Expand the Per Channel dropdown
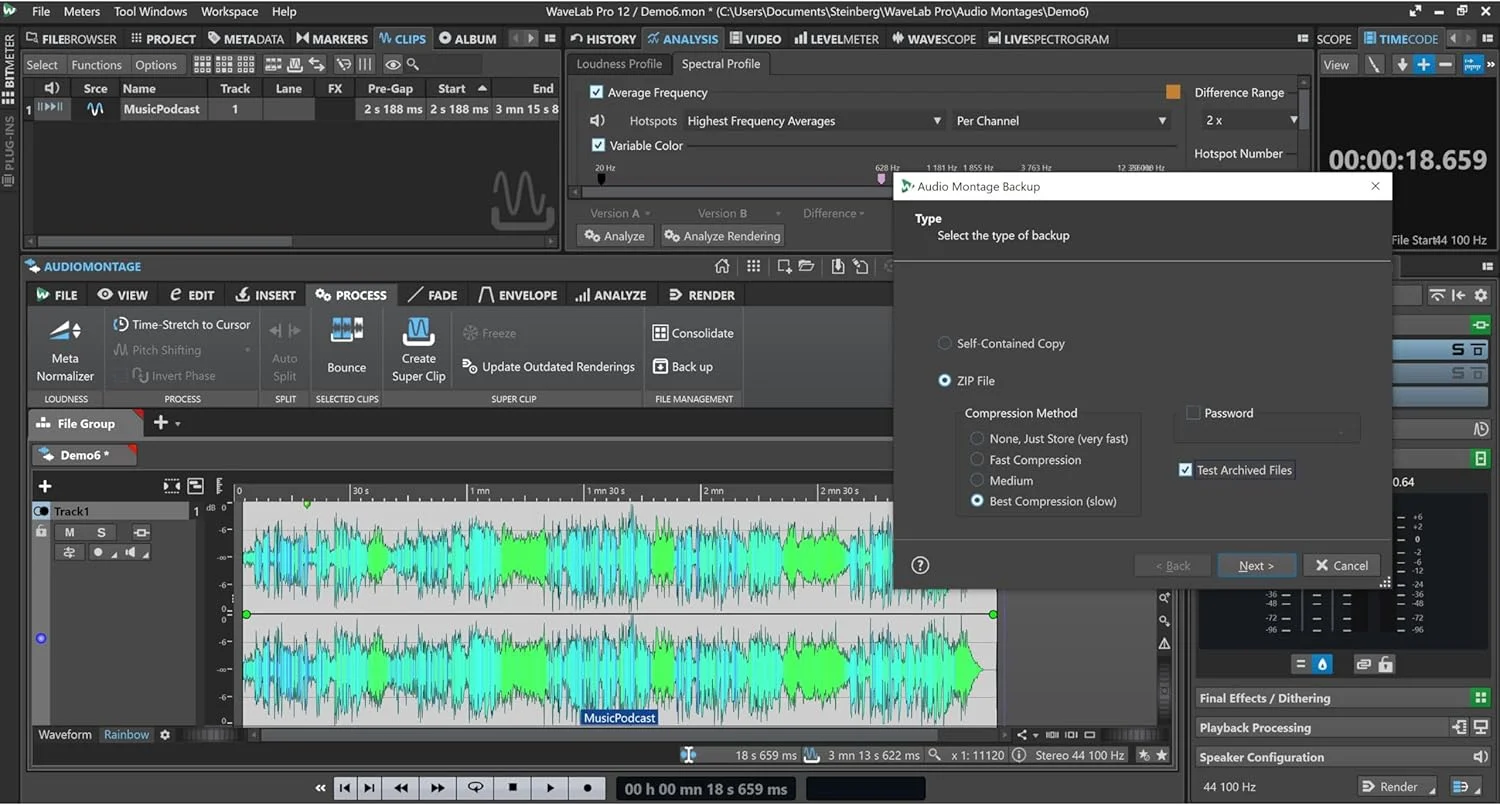Viewport: 1500px width, 806px height. click(1061, 121)
